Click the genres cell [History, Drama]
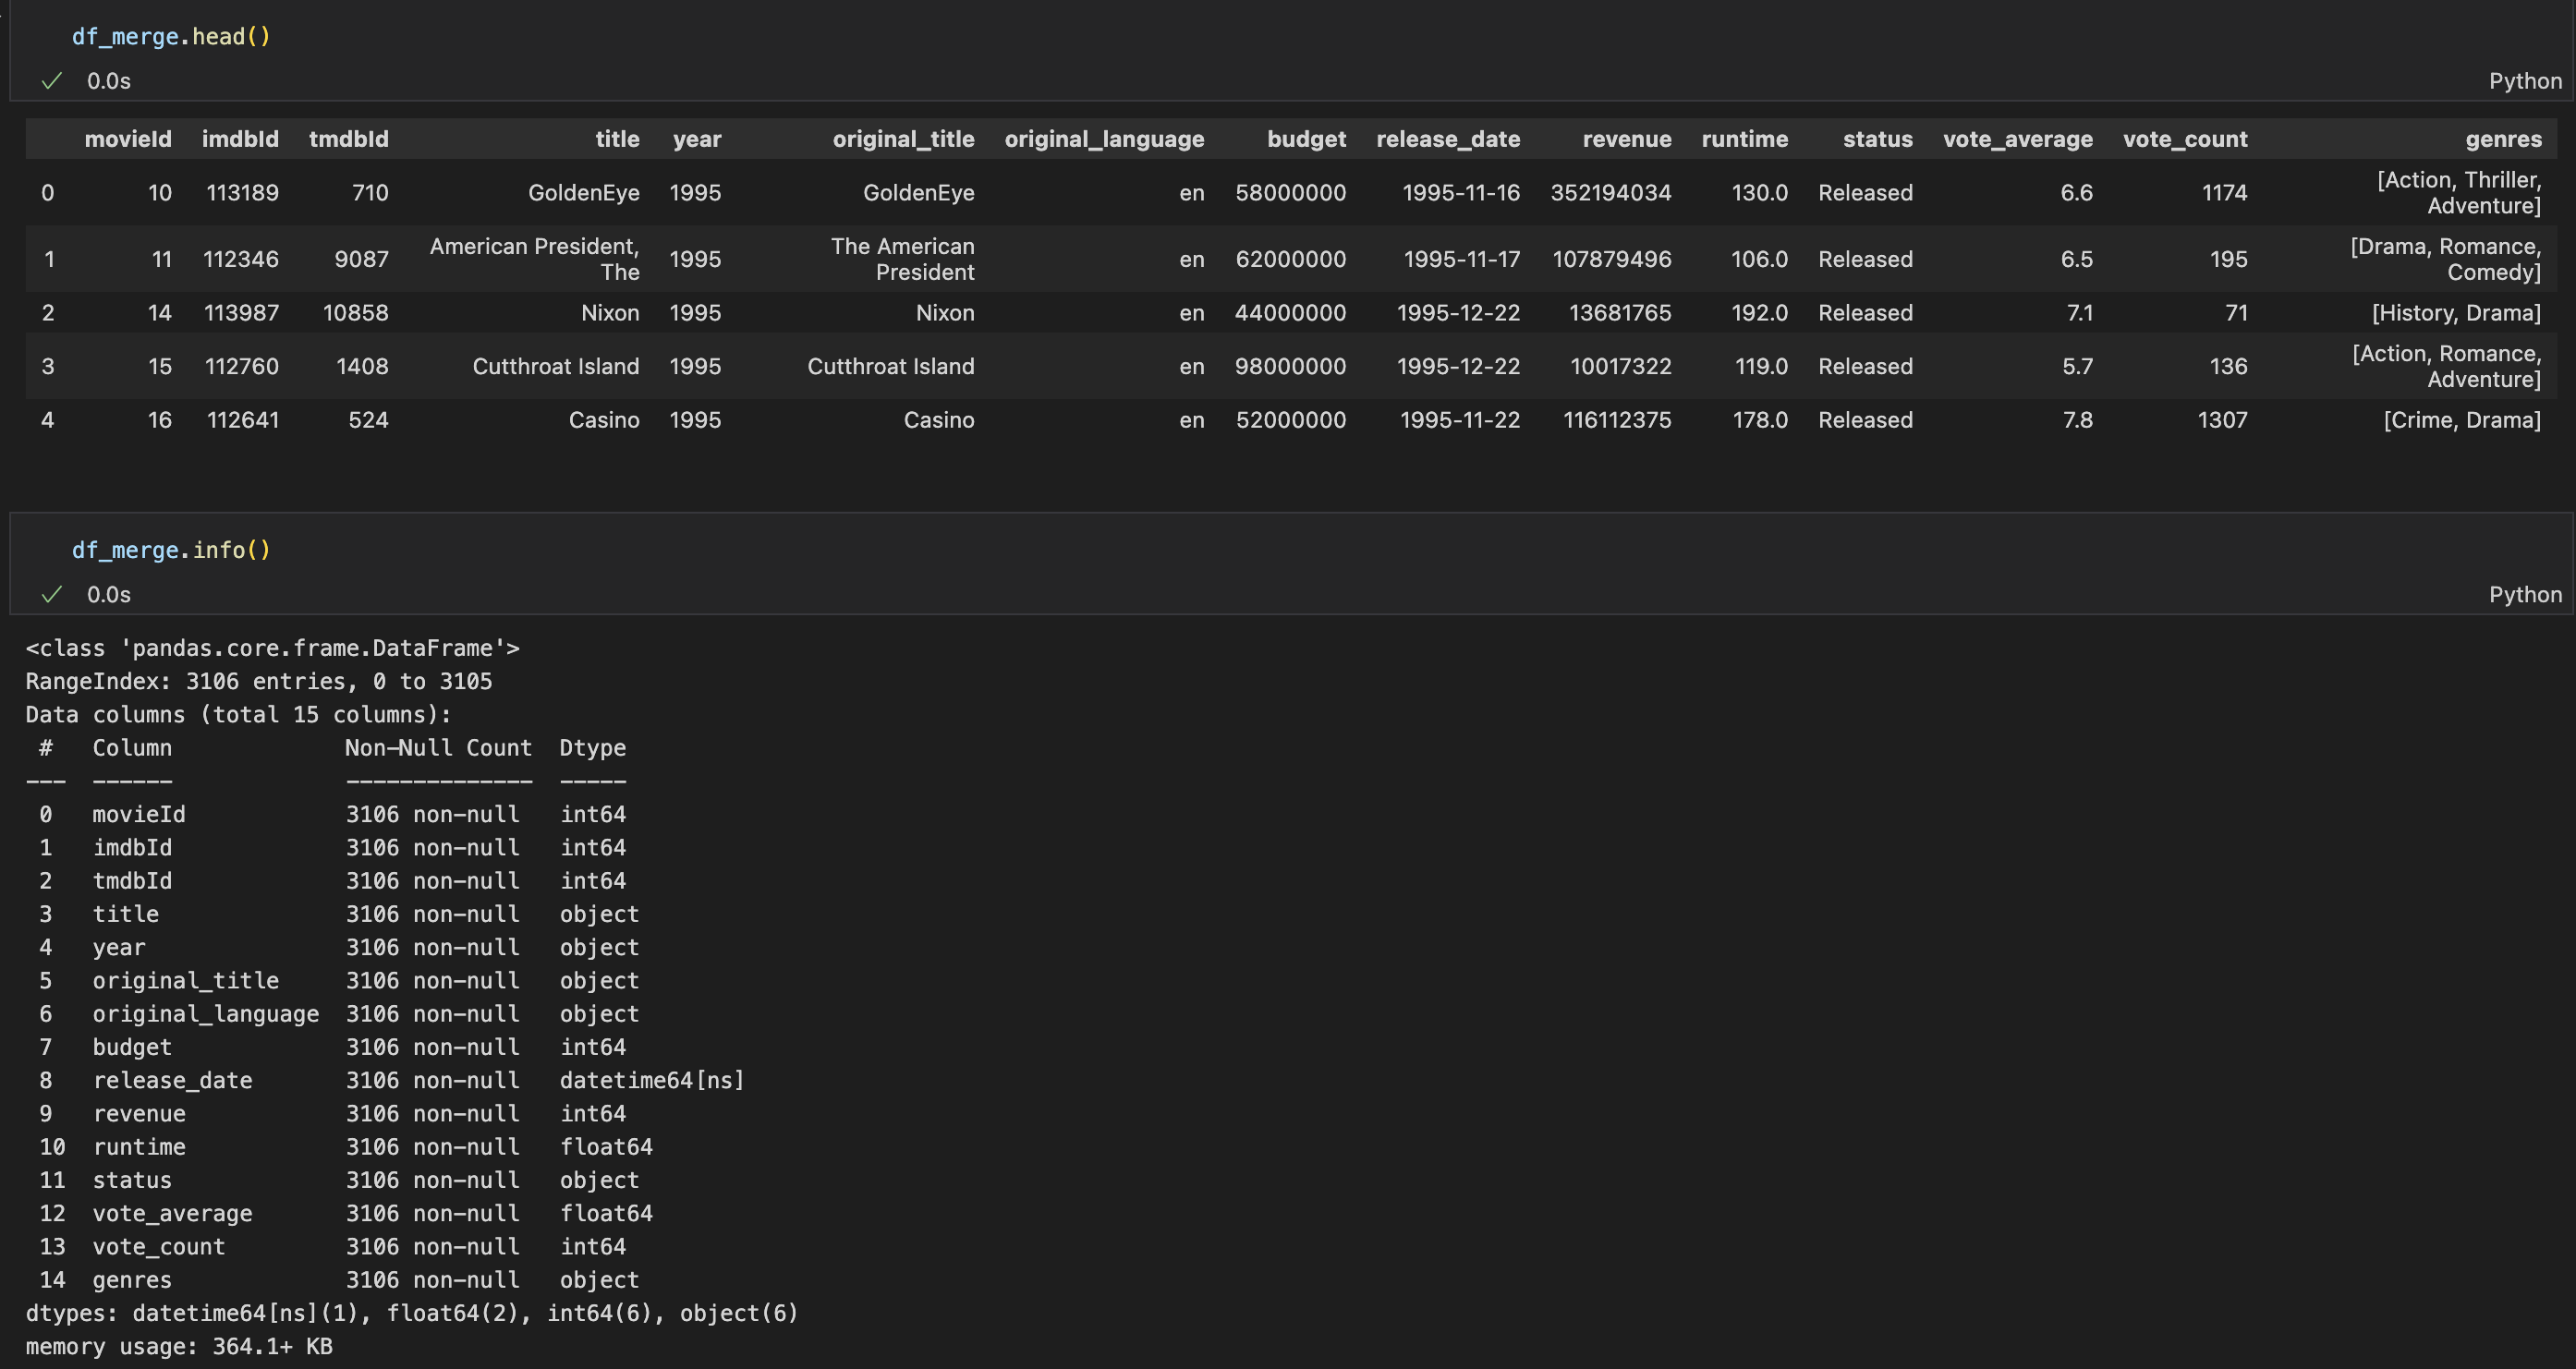Image resolution: width=2576 pixels, height=1369 pixels. click(x=2456, y=313)
